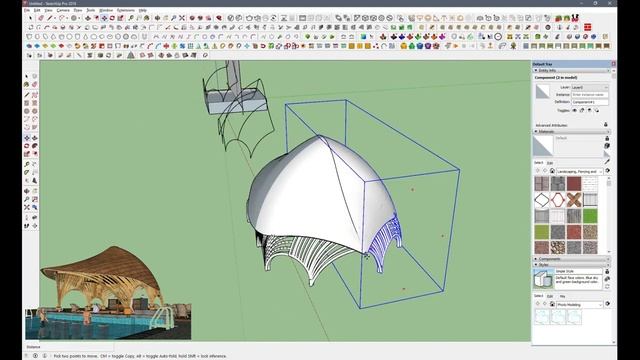The height and width of the screenshot is (360, 640).
Task: Open the Landscaping, Fencing materials dropdown
Action: [580, 171]
